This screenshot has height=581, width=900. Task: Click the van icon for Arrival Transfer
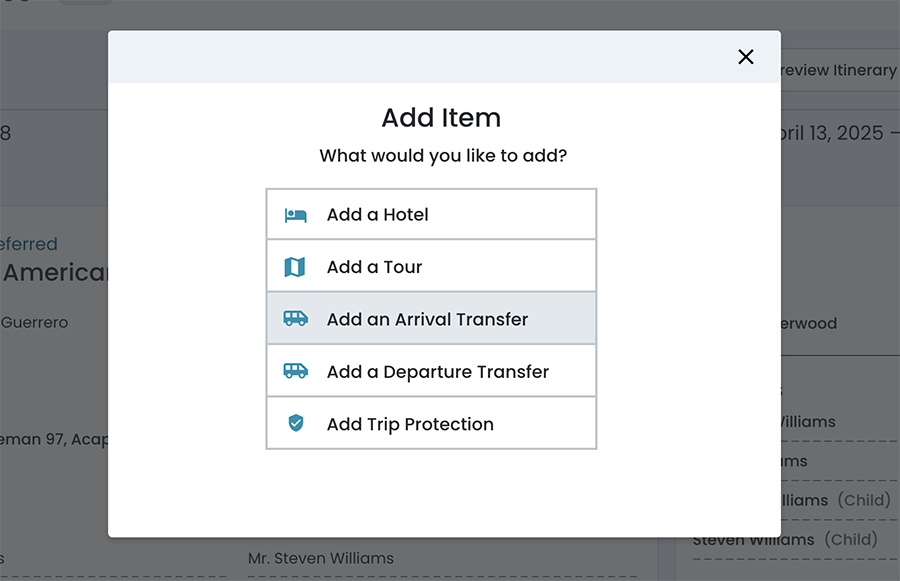coord(295,319)
